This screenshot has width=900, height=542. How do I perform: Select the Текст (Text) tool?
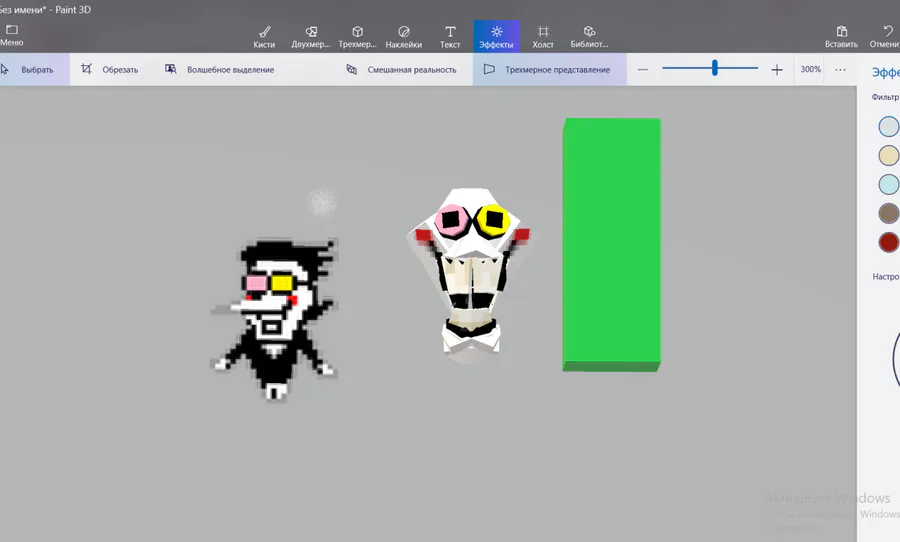450,37
